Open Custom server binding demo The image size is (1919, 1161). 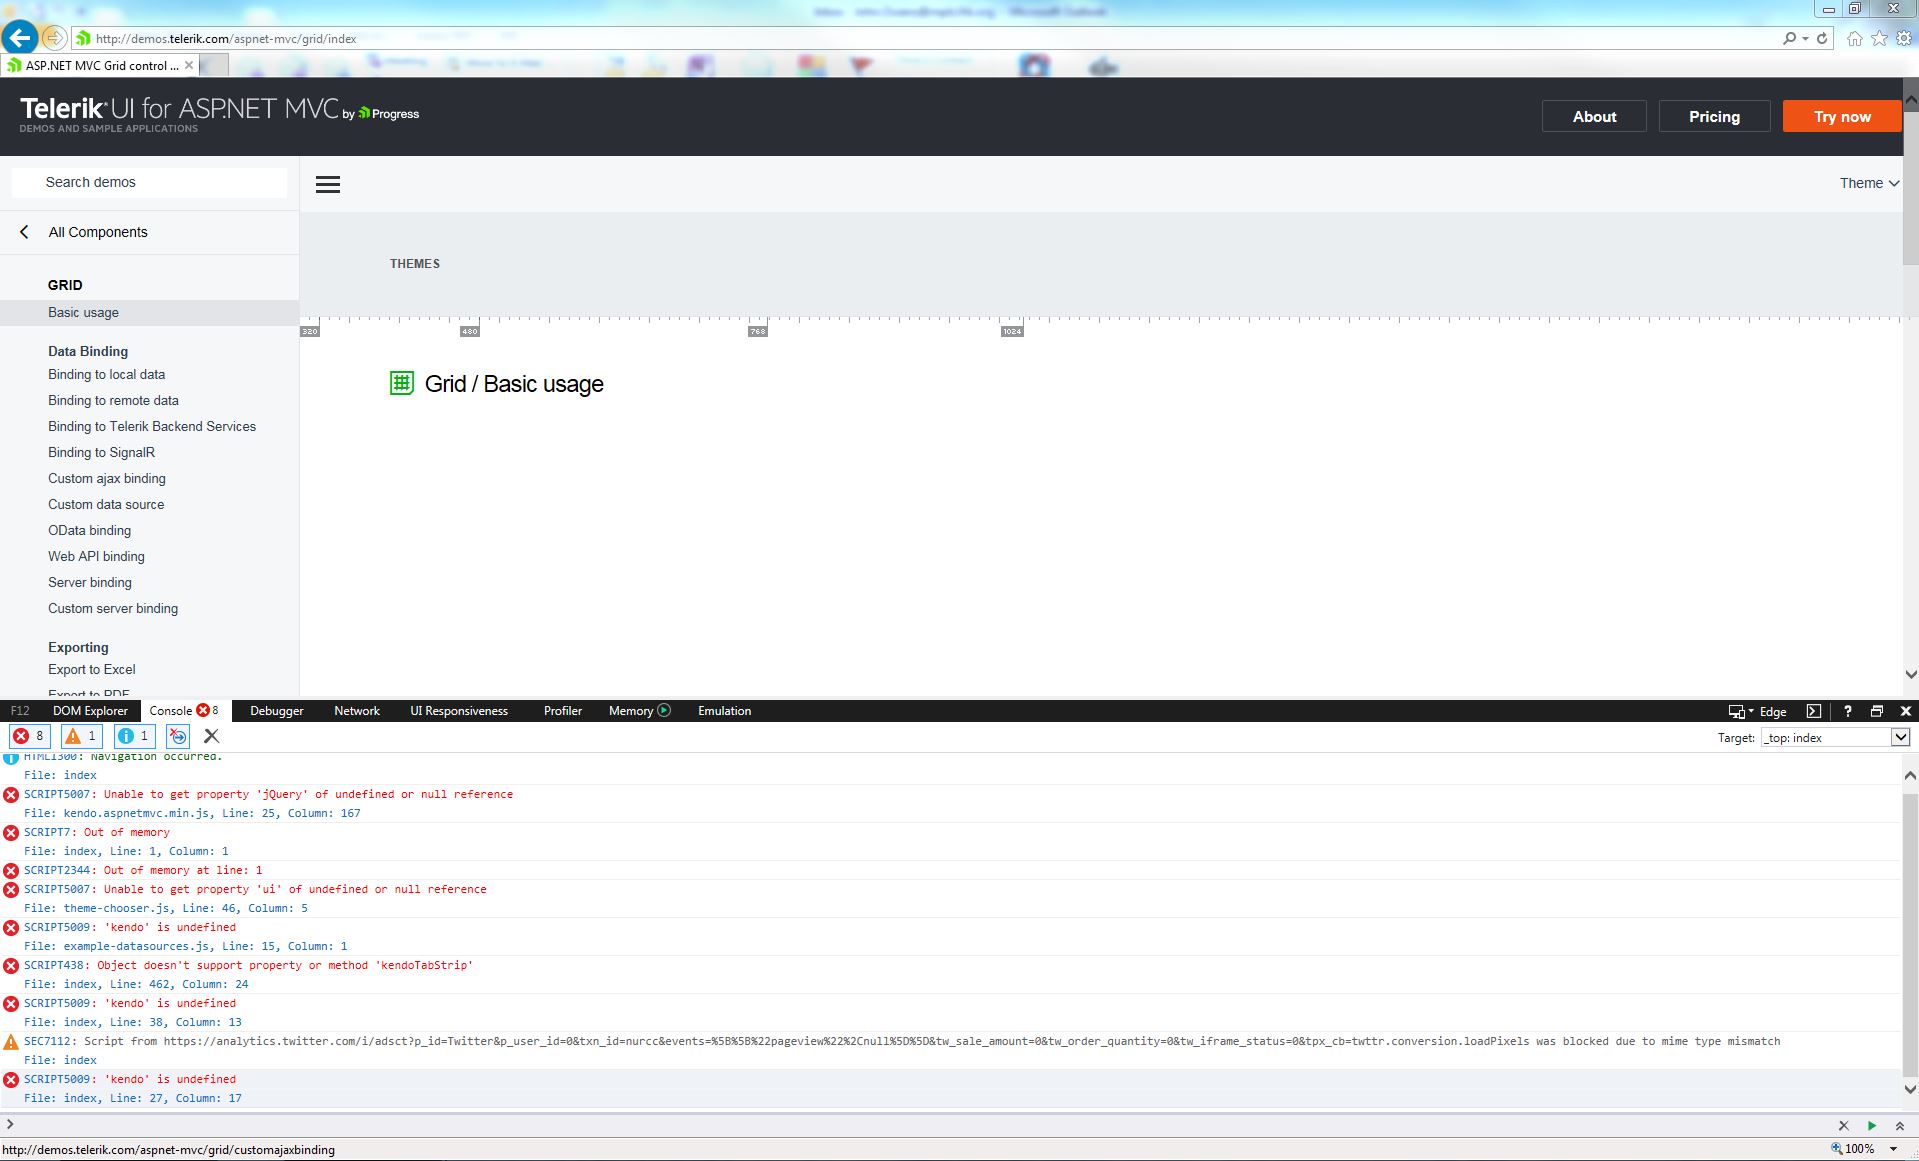(113, 608)
